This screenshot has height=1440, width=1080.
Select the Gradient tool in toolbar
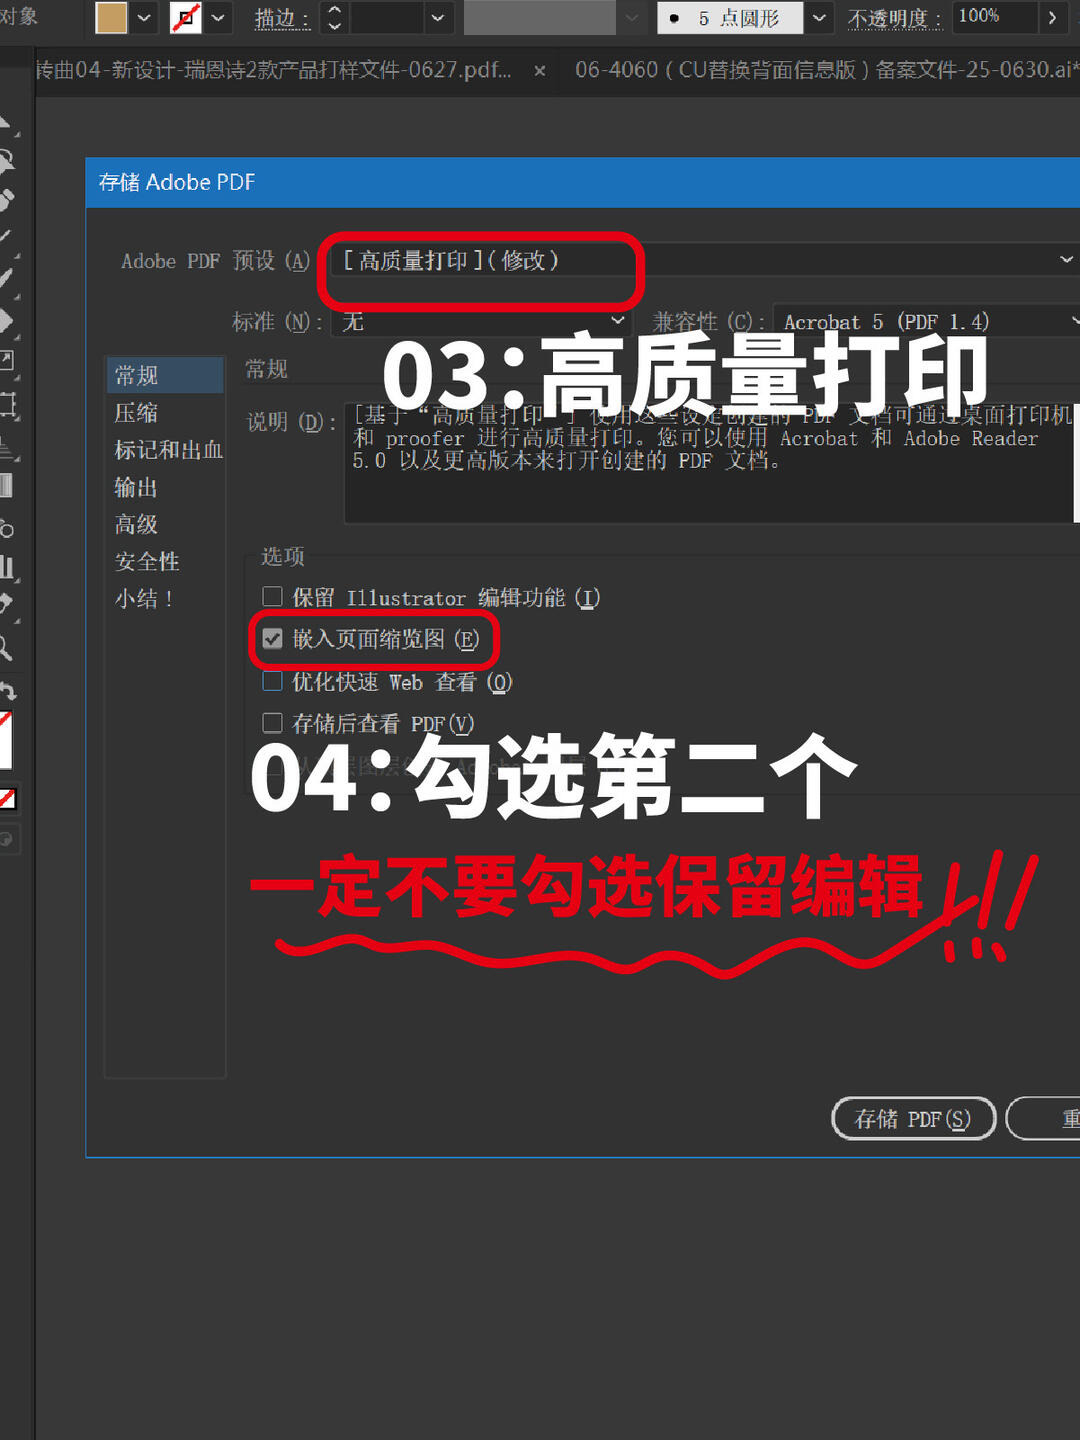pos(6,486)
